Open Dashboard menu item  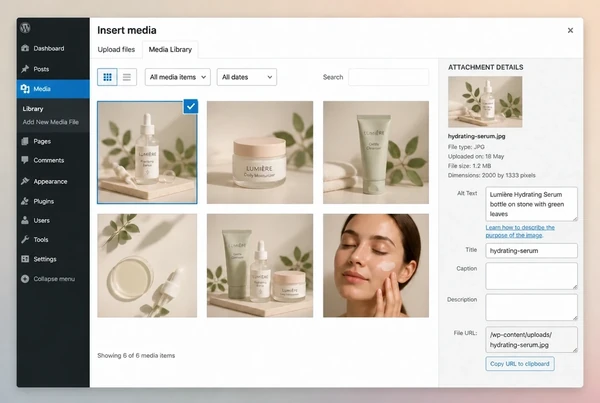49,48
